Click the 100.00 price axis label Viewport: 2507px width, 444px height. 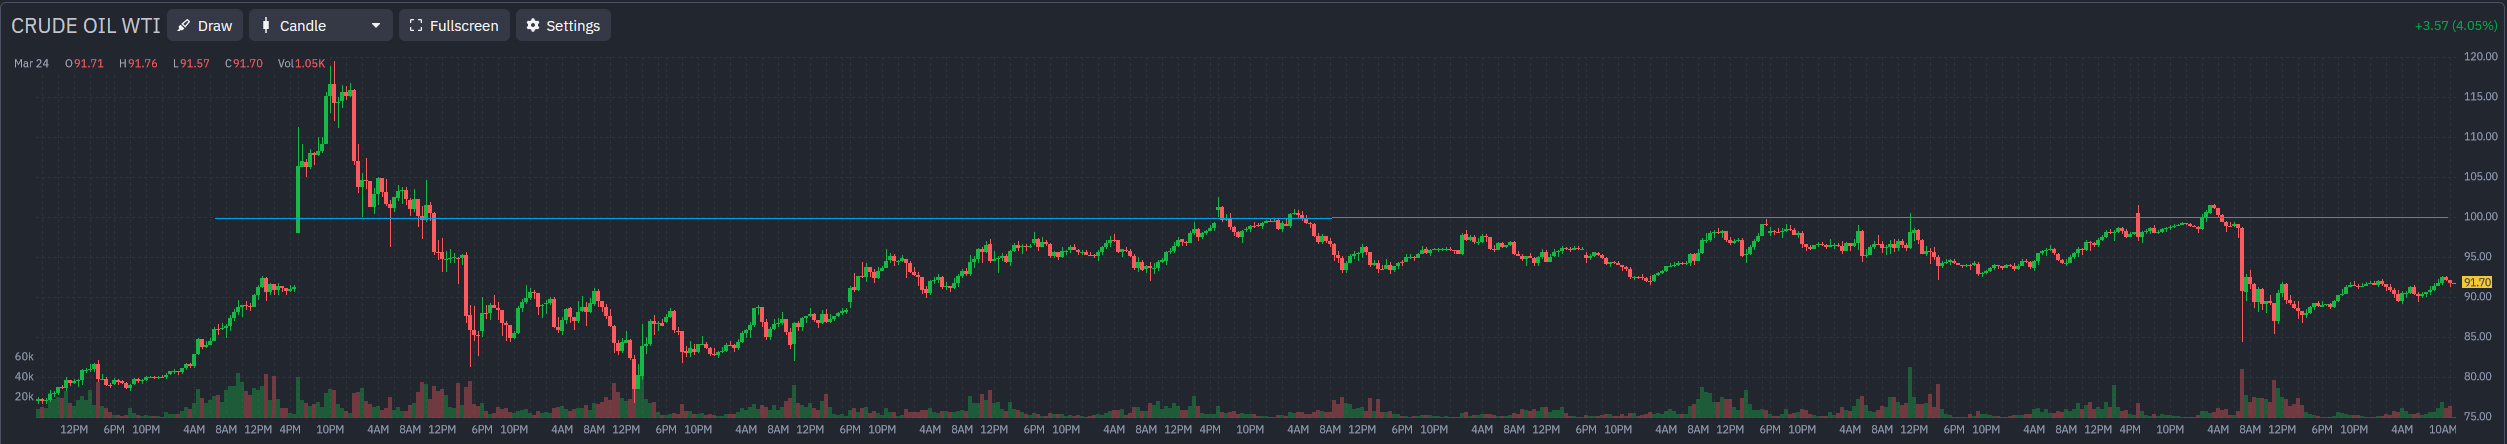pyautogui.click(x=2480, y=217)
